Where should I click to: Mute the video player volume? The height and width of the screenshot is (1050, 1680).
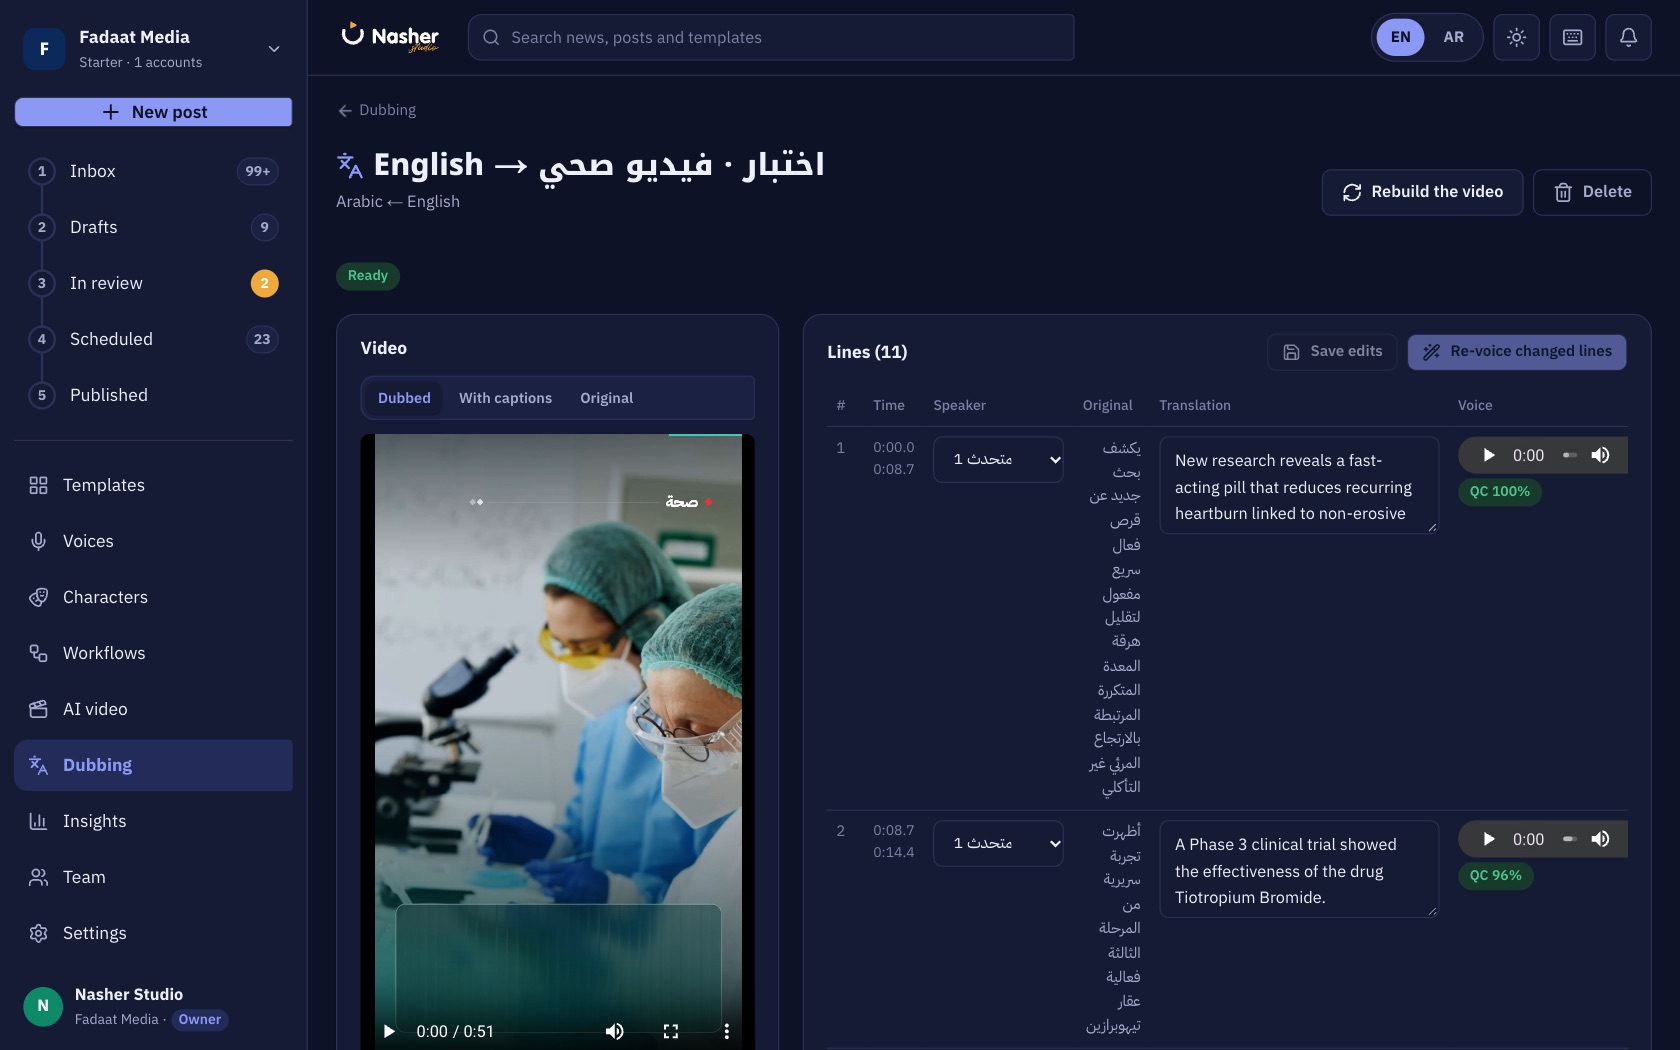pyautogui.click(x=615, y=1031)
